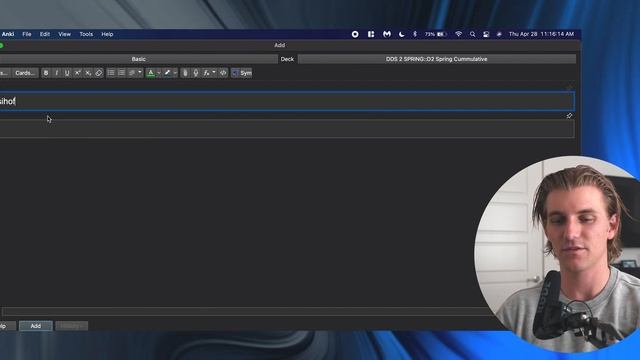Open the History button

click(x=71, y=326)
